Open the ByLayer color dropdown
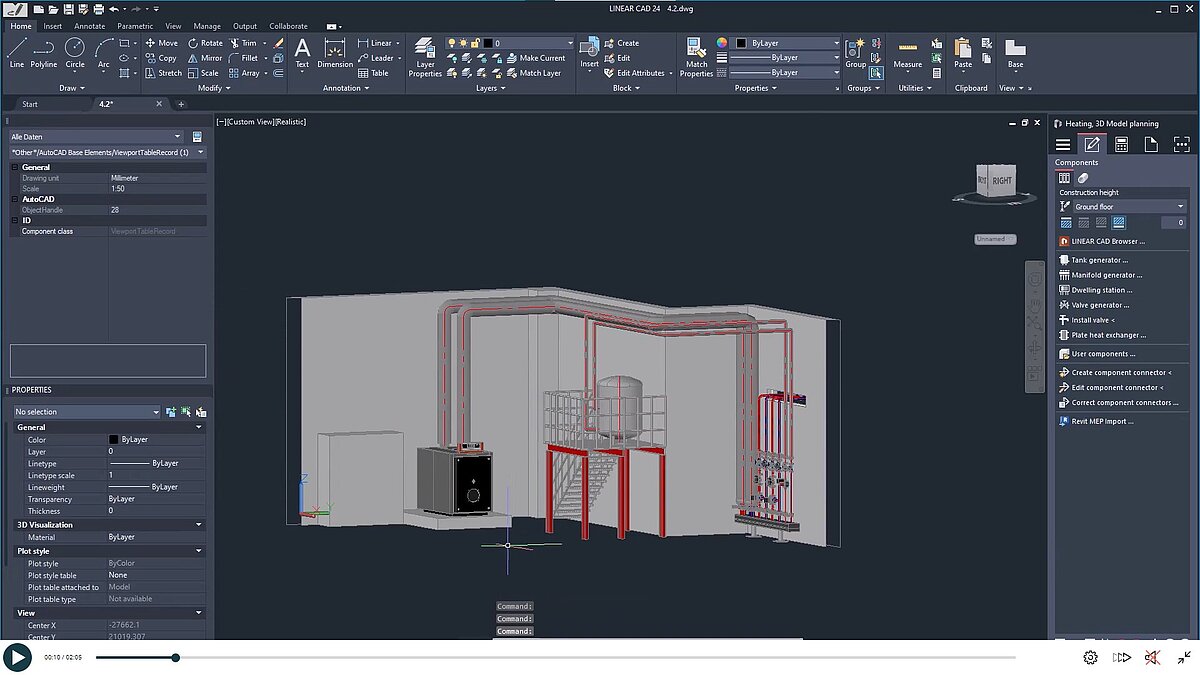The width and height of the screenshot is (1200, 675). click(x=838, y=42)
